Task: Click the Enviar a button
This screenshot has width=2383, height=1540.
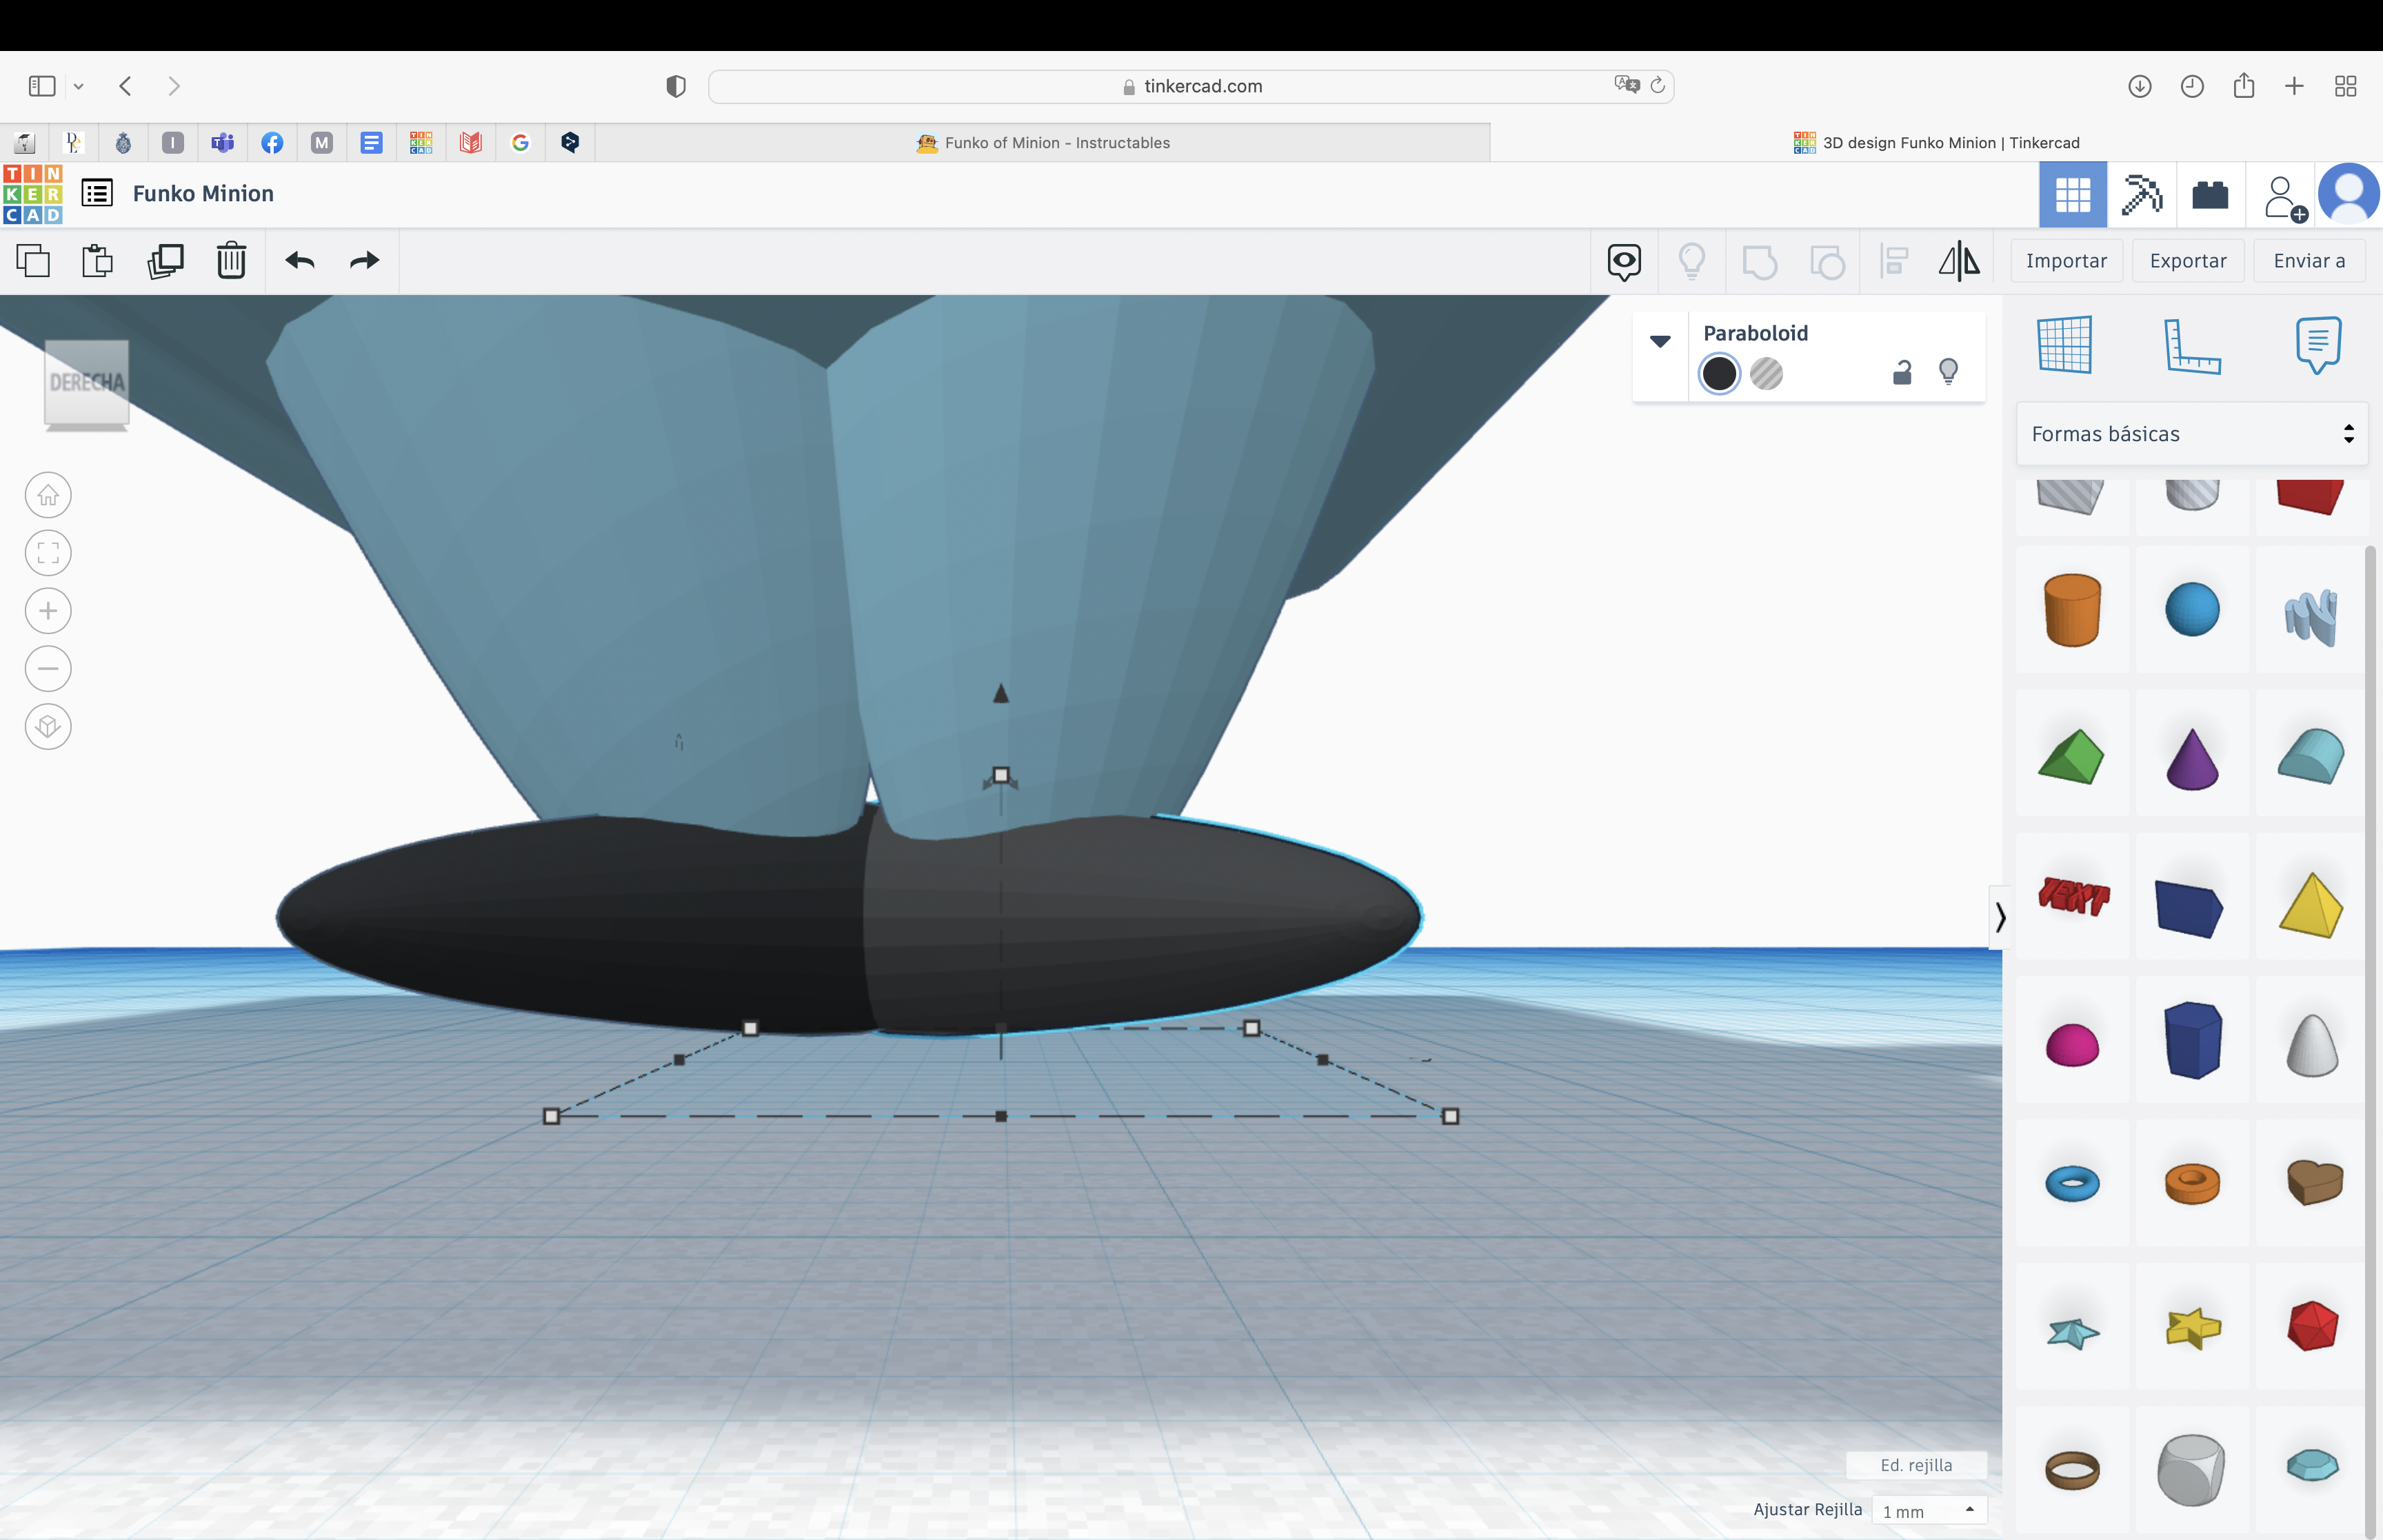Action: pyautogui.click(x=2309, y=261)
